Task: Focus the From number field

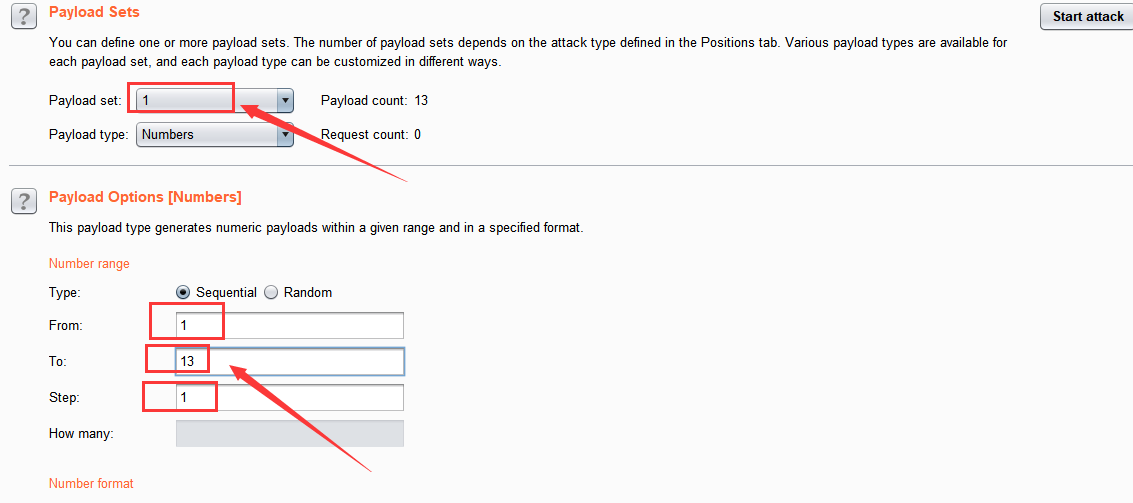Action: click(290, 325)
